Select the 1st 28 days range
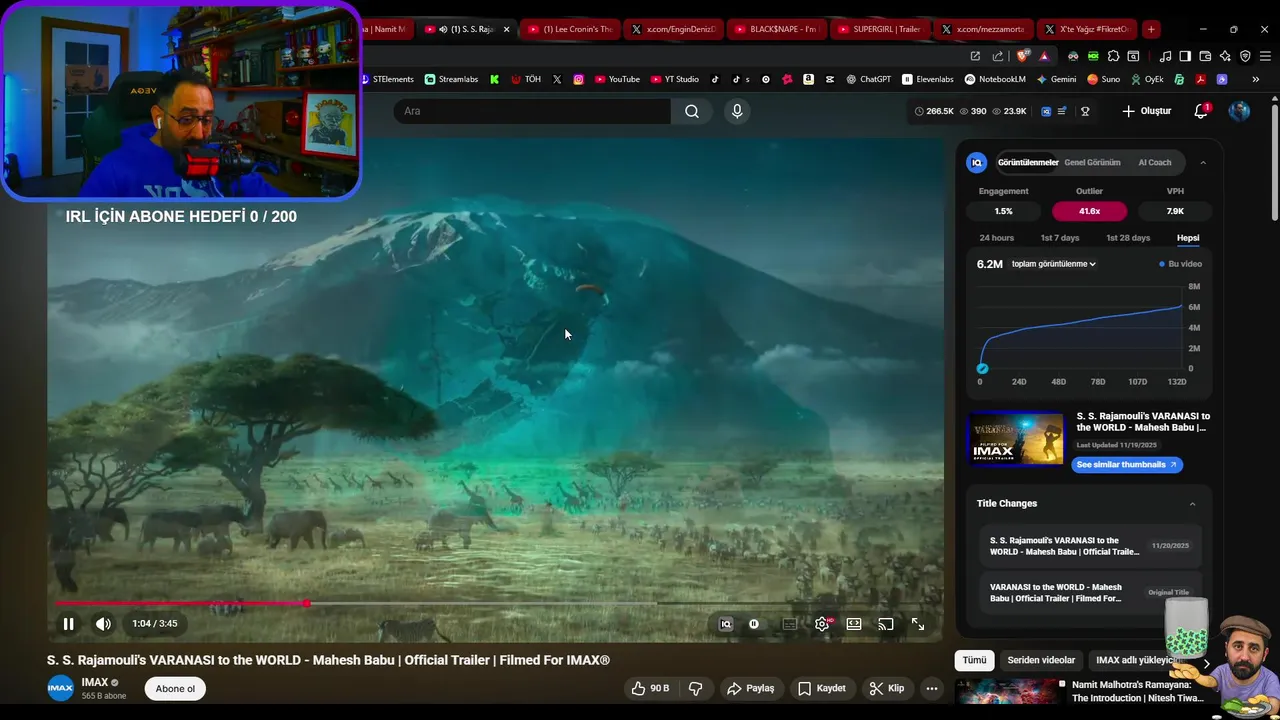Screen dimensions: 1280x720 pyautogui.click(x=1128, y=238)
